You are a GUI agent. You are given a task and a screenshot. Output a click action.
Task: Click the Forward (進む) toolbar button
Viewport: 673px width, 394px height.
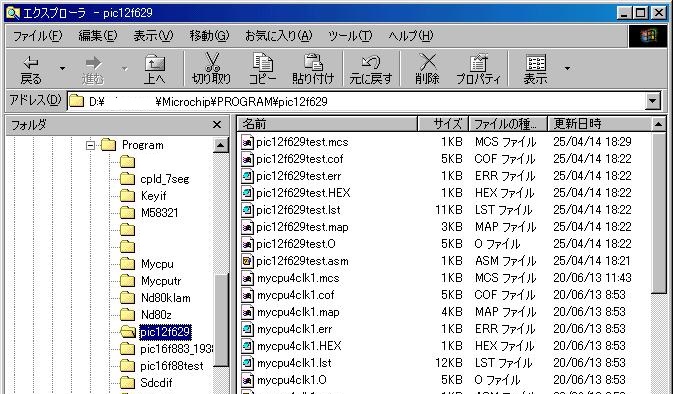(x=93, y=70)
